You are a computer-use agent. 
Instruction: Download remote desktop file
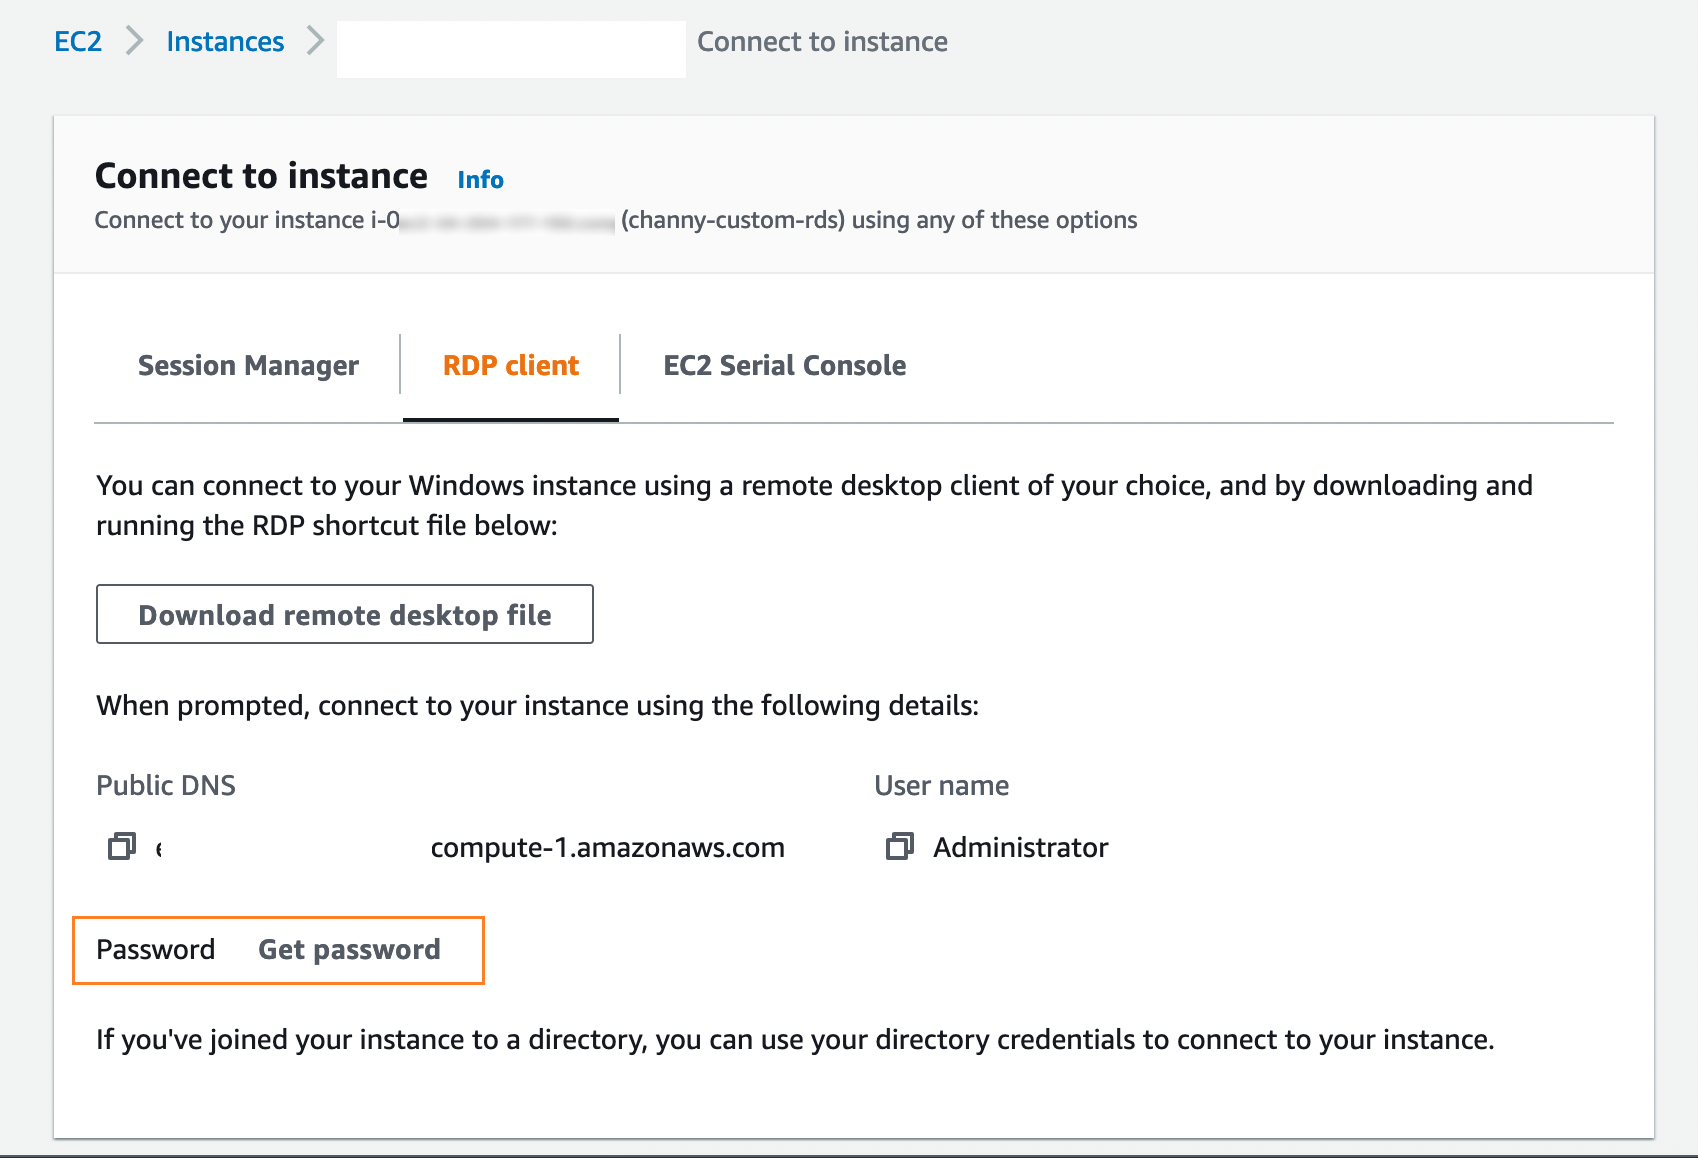click(345, 614)
